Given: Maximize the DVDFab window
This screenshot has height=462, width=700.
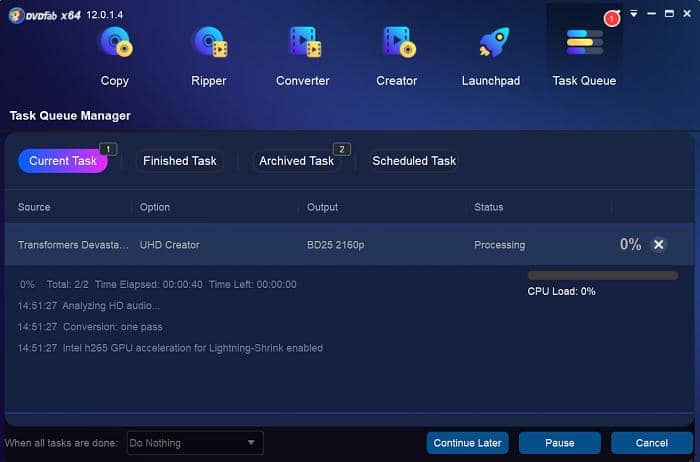Looking at the screenshot, I should [669, 14].
